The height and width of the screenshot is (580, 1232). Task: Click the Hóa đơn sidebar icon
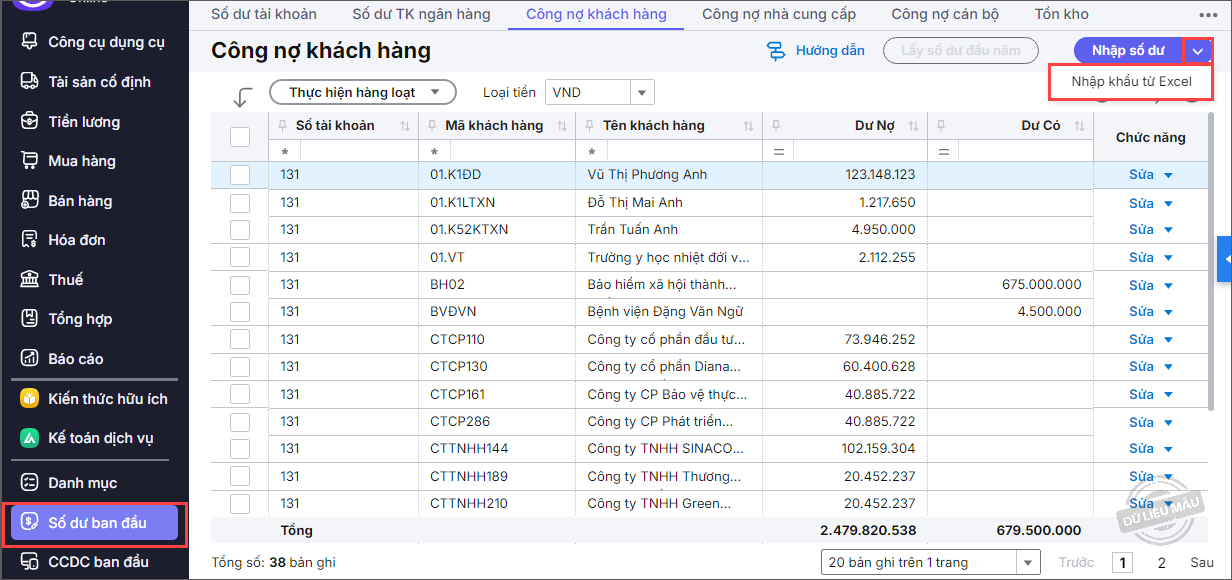pyautogui.click(x=30, y=240)
